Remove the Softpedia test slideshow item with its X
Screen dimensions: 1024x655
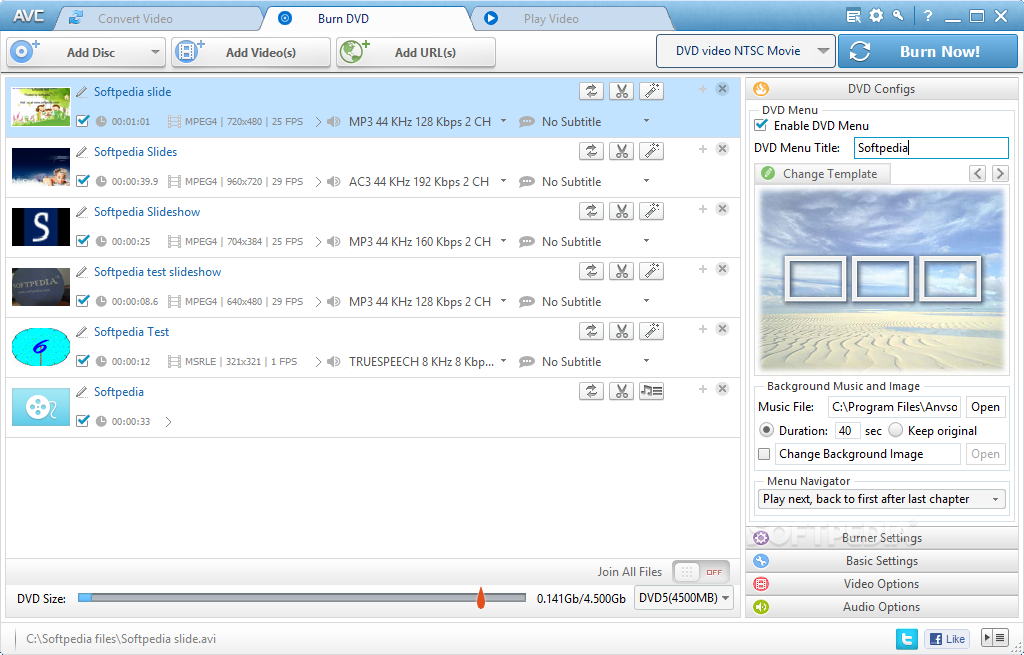[722, 269]
